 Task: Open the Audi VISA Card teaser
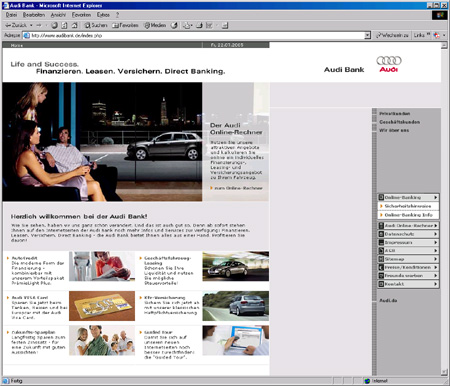click(30, 298)
